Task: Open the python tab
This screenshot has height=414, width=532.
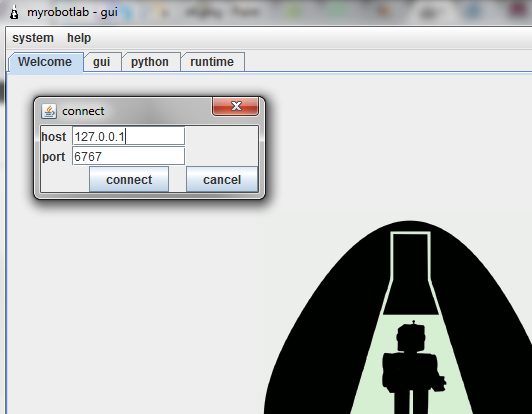Action: pyautogui.click(x=151, y=62)
